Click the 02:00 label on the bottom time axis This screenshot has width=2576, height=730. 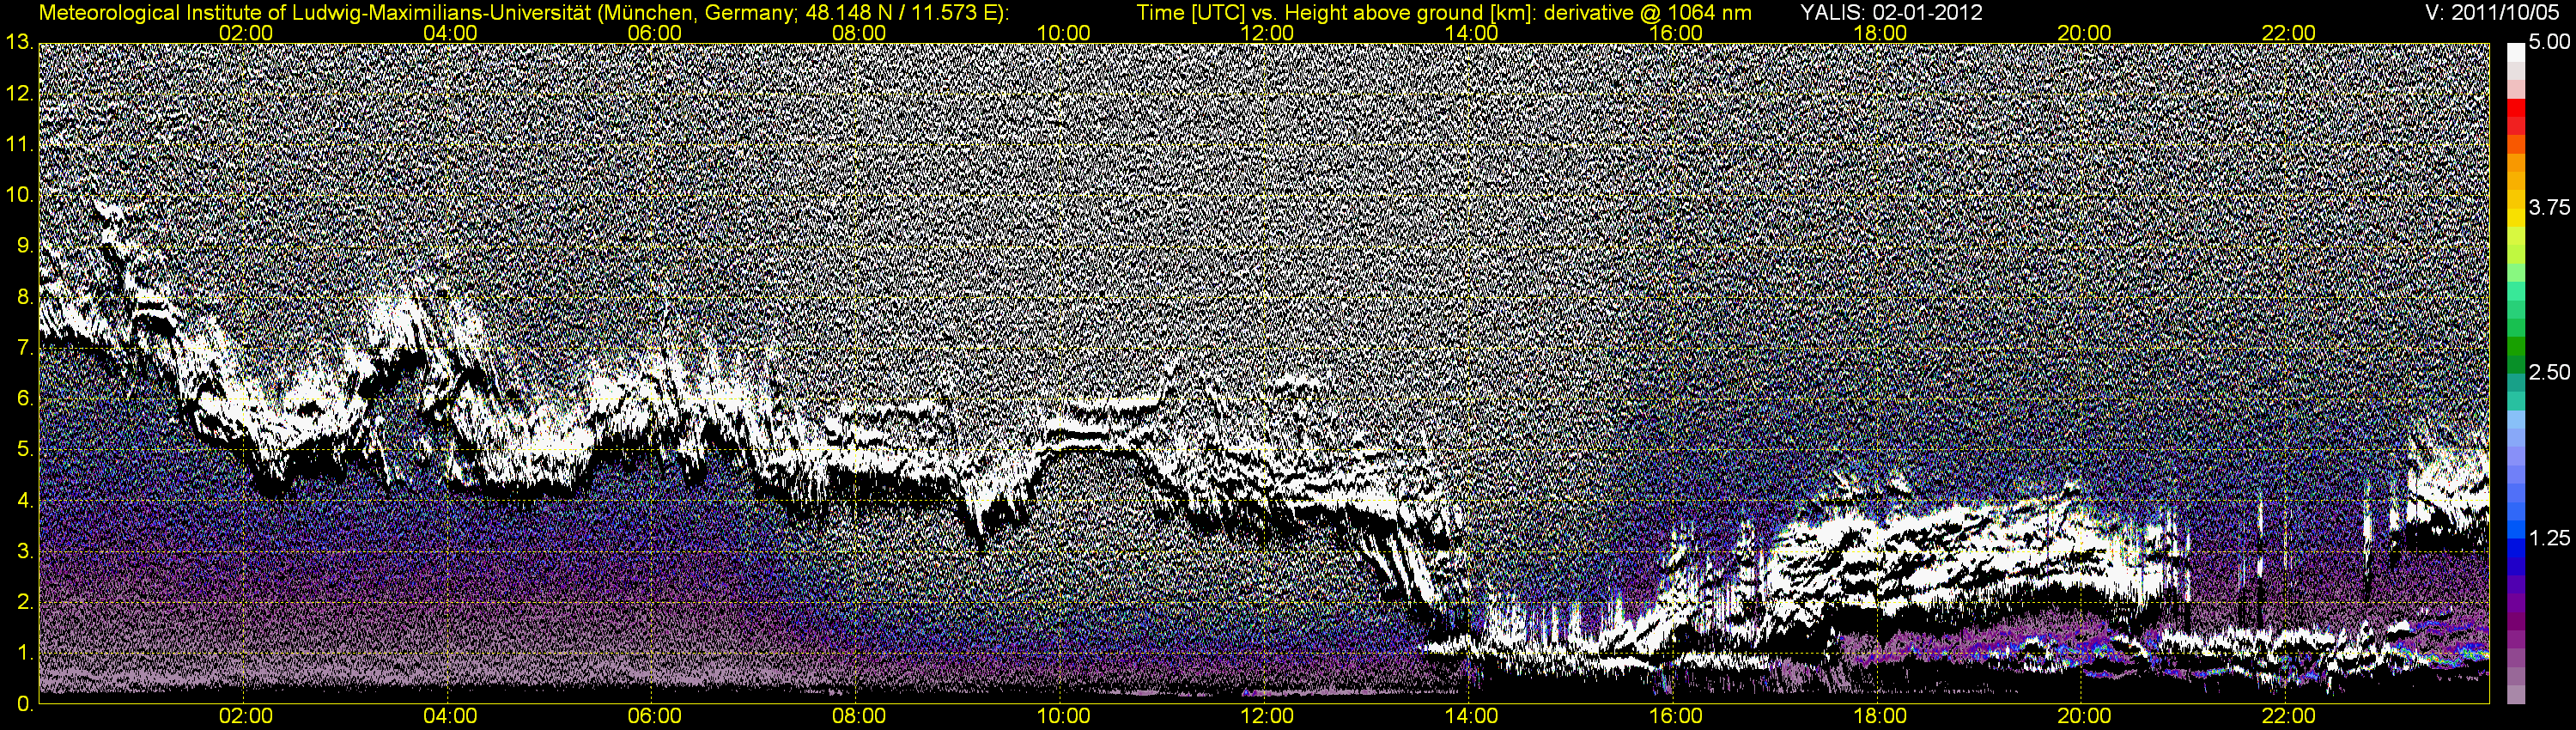click(246, 716)
